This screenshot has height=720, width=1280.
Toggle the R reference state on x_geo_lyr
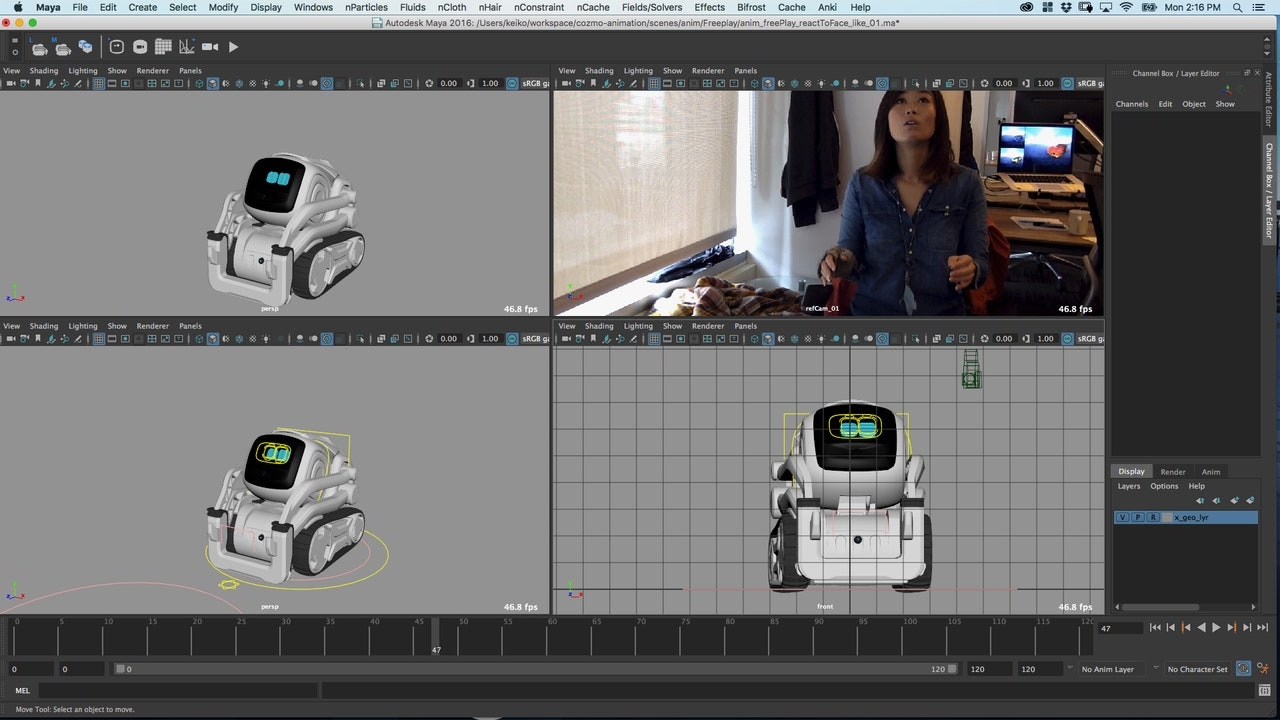click(1153, 517)
